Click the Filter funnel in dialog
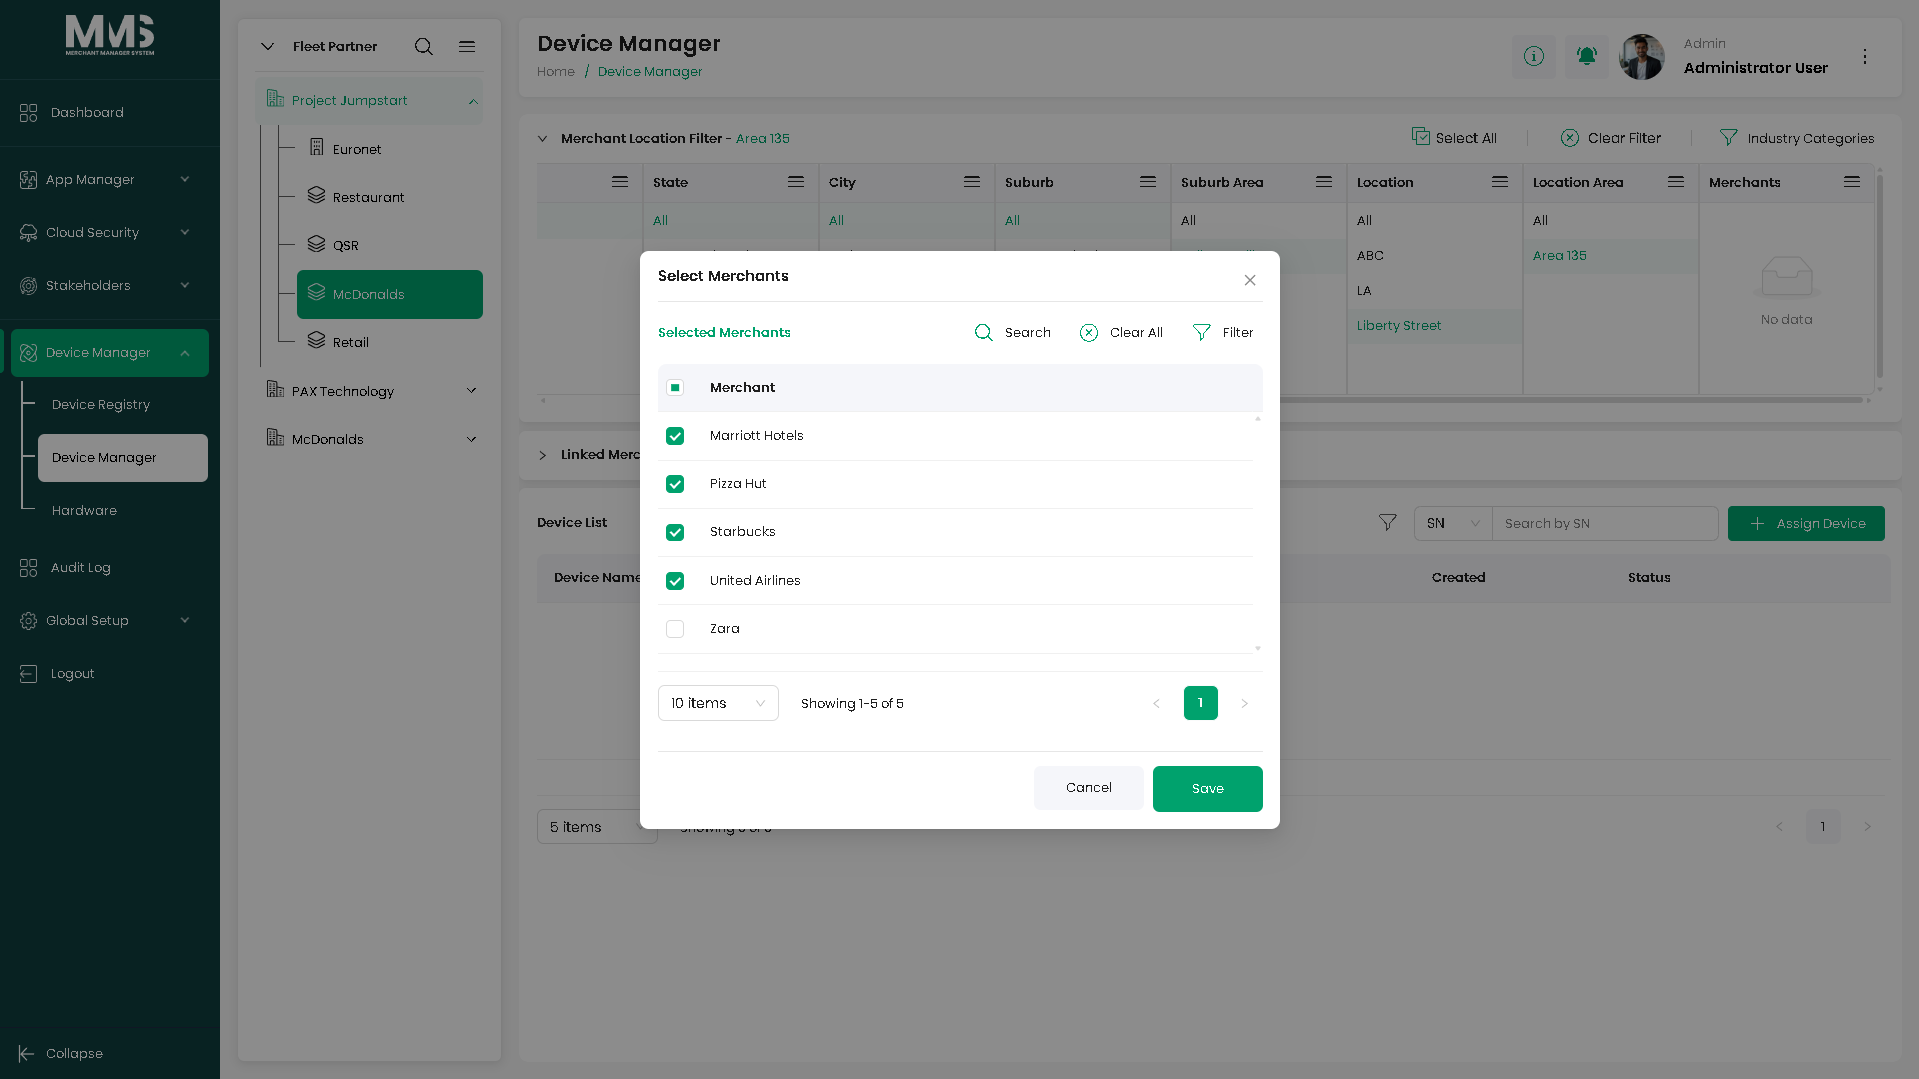Viewport: 1919px width, 1079px height. (x=1202, y=333)
